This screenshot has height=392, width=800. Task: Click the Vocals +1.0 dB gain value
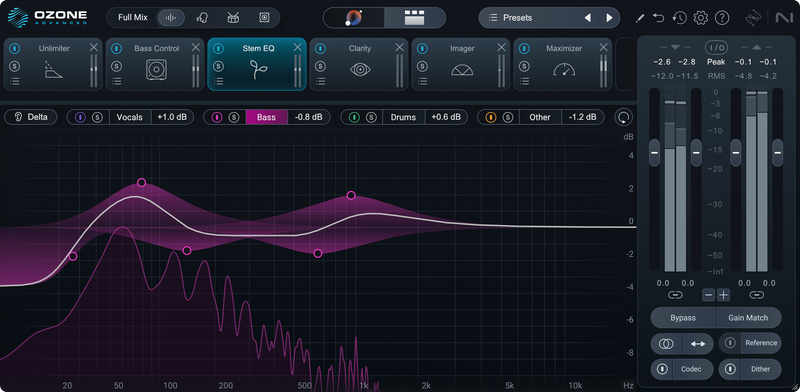(172, 117)
